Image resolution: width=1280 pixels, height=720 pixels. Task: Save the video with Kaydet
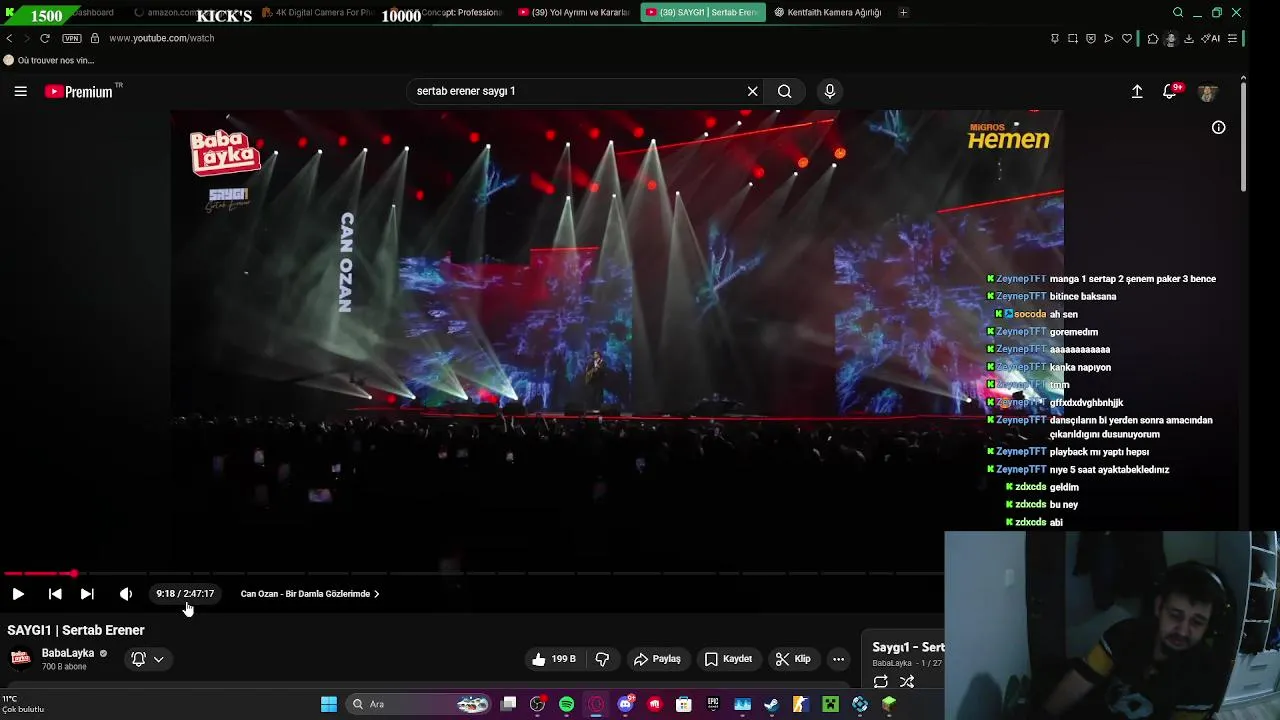[728, 659]
